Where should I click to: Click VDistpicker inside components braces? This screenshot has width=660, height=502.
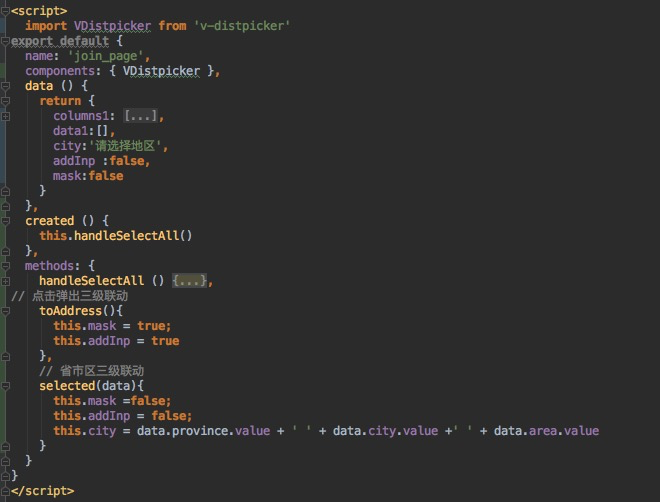[162, 71]
